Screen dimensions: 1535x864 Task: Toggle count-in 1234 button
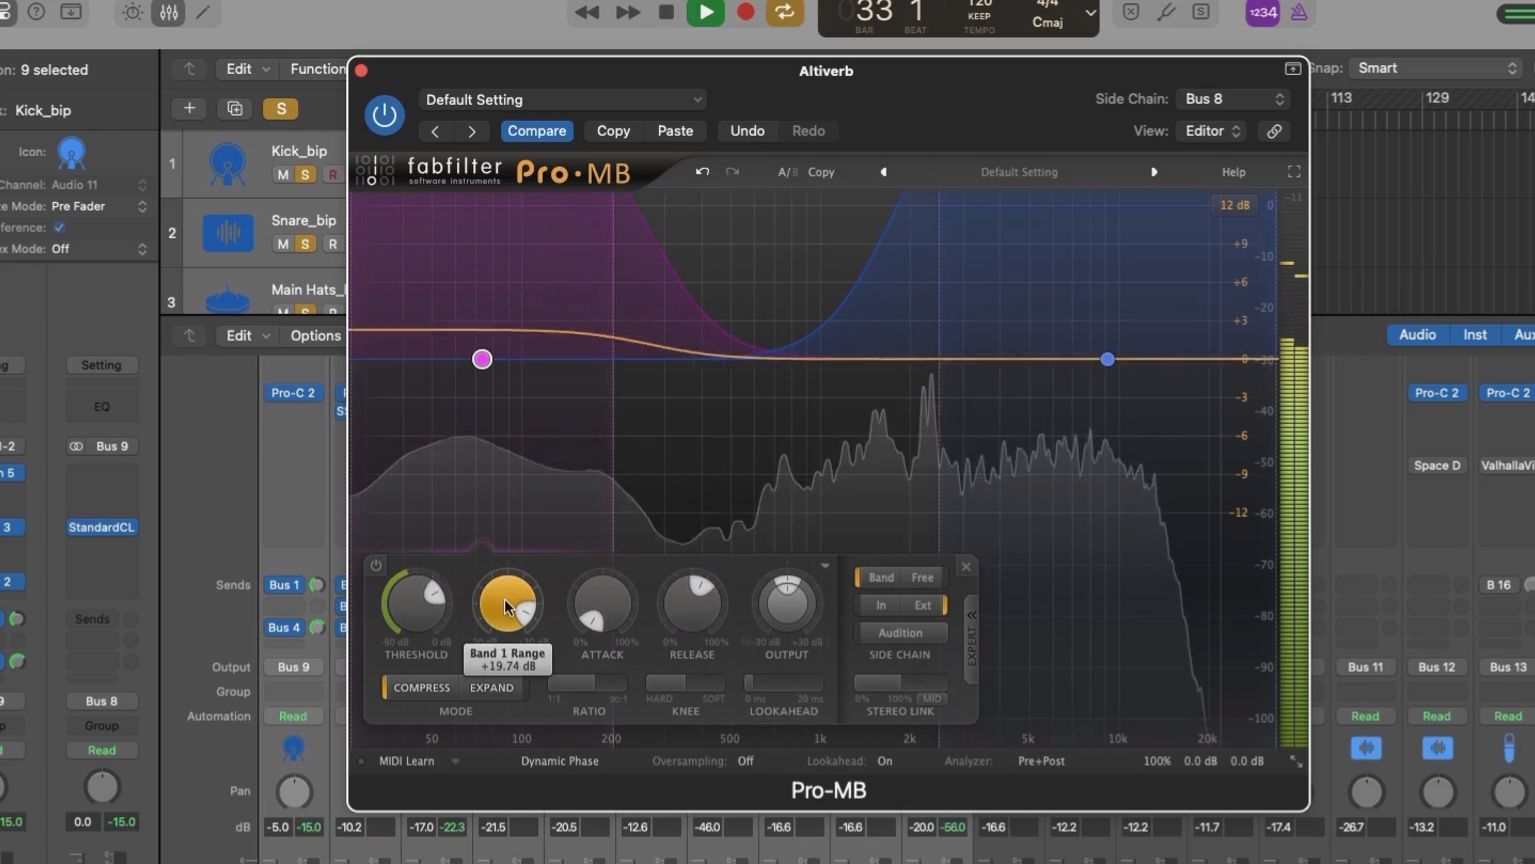pos(1262,12)
